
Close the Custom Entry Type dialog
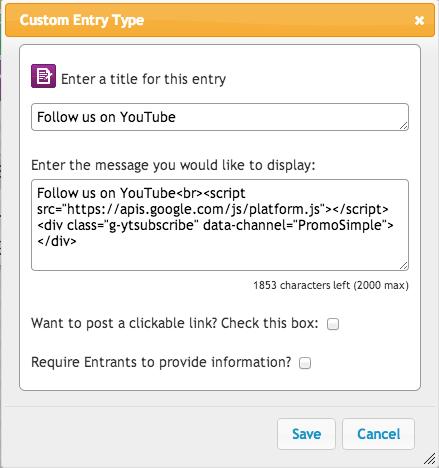tap(419, 21)
